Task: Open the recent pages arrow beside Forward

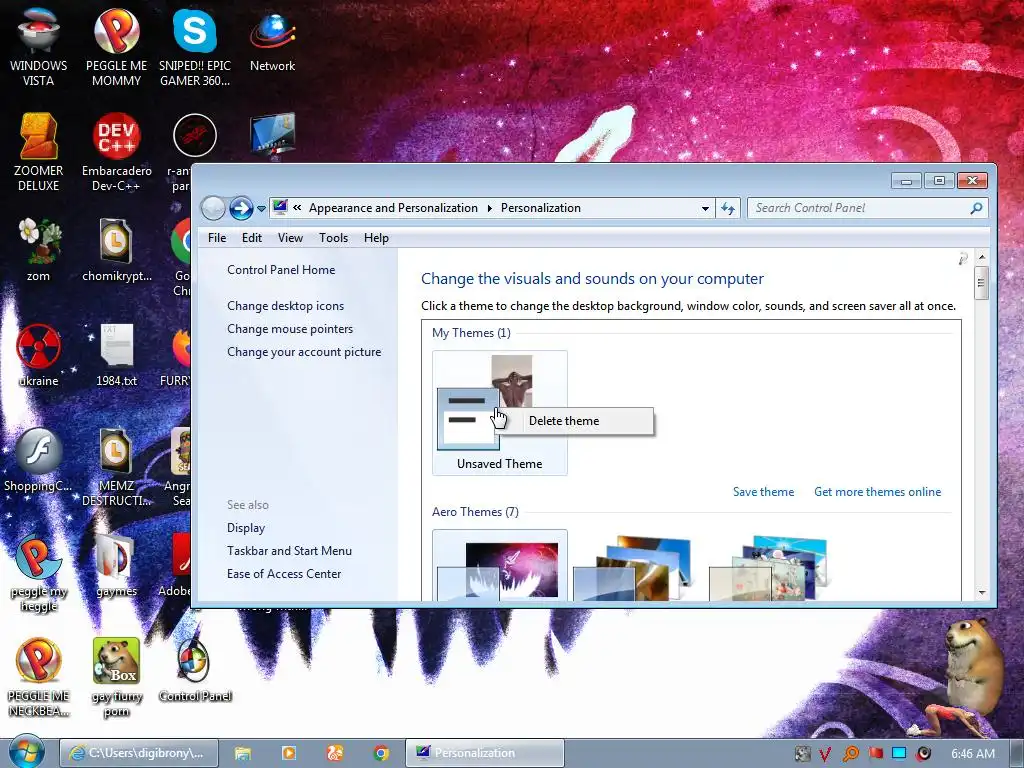Action: (261, 209)
